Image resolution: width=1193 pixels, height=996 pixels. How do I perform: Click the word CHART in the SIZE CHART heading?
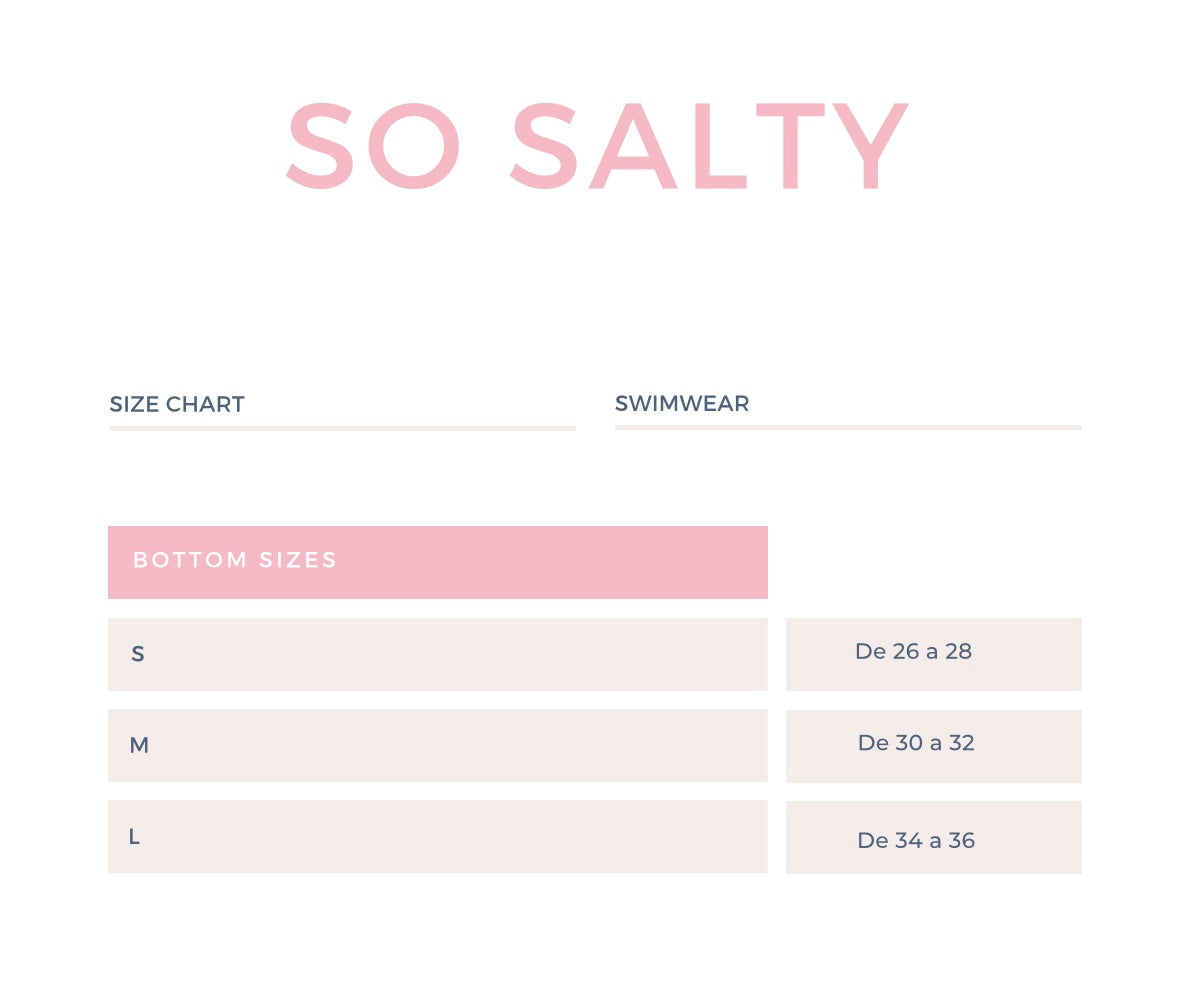[205, 405]
